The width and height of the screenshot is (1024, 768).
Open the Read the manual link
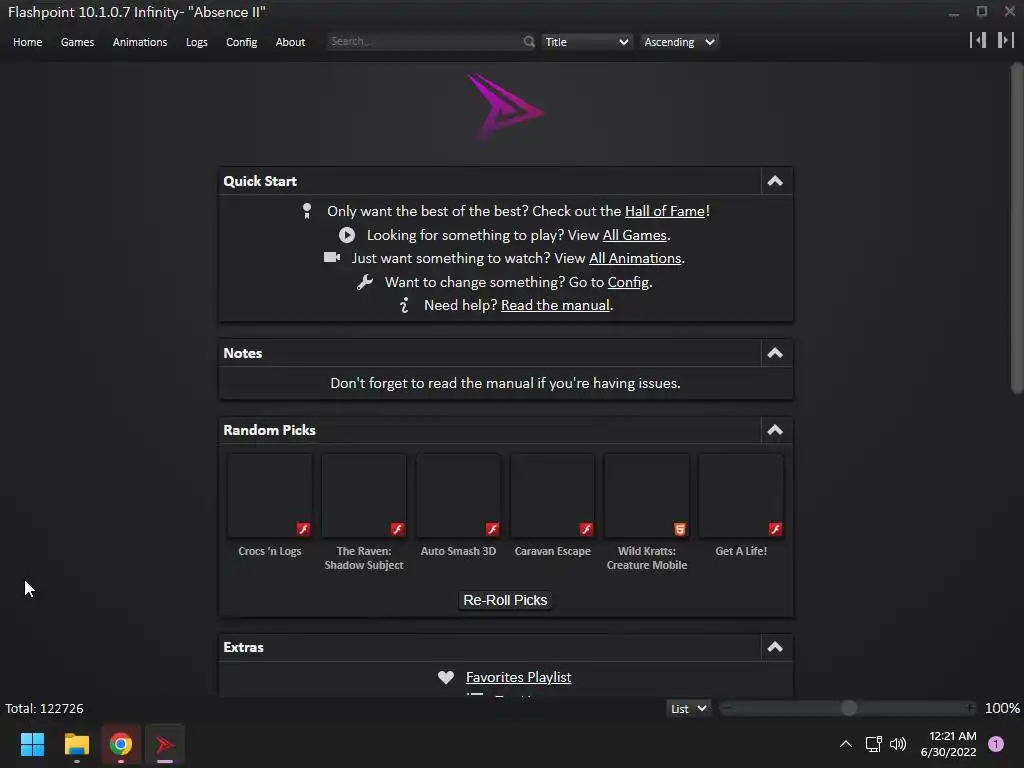[x=555, y=305]
